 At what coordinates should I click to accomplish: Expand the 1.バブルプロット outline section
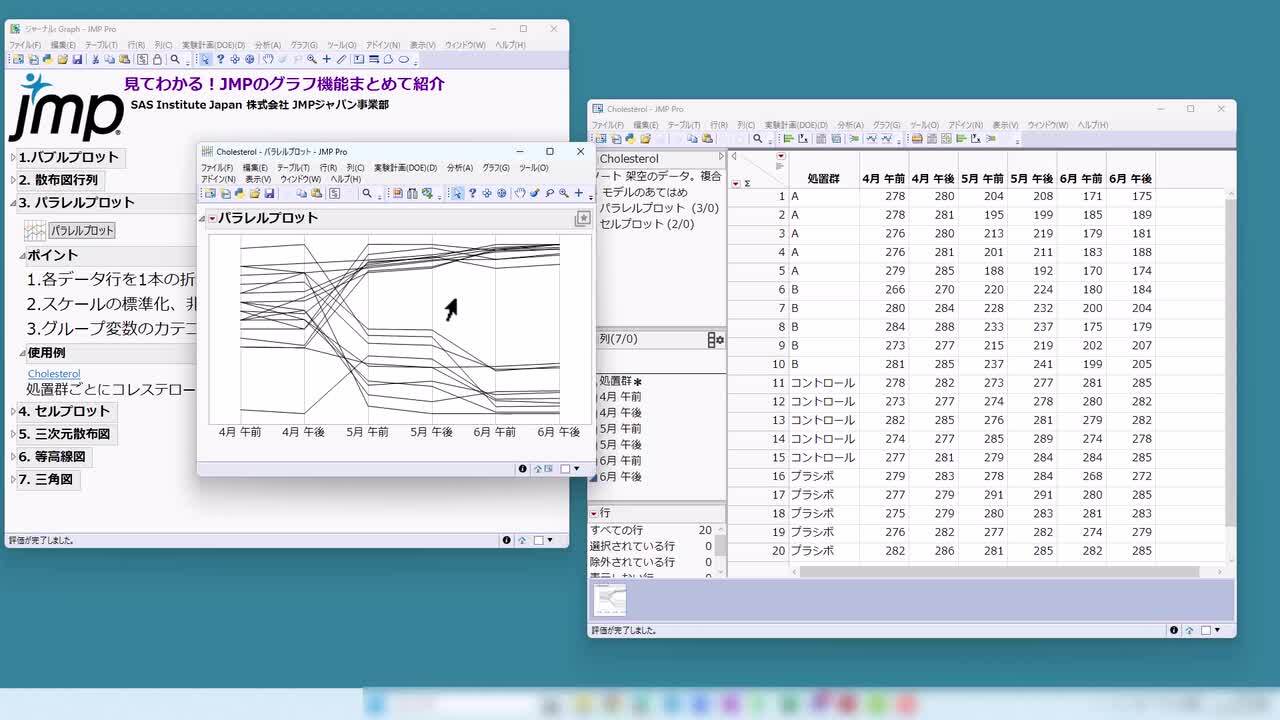(14, 157)
